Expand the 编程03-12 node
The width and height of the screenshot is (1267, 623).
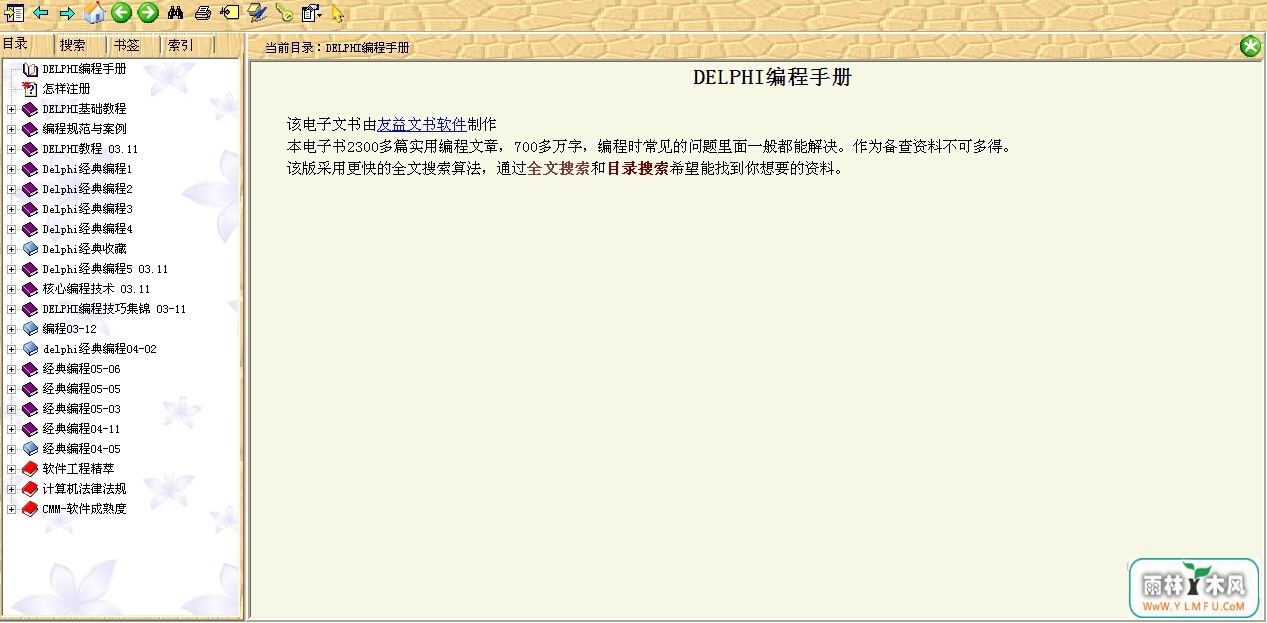coord(12,329)
